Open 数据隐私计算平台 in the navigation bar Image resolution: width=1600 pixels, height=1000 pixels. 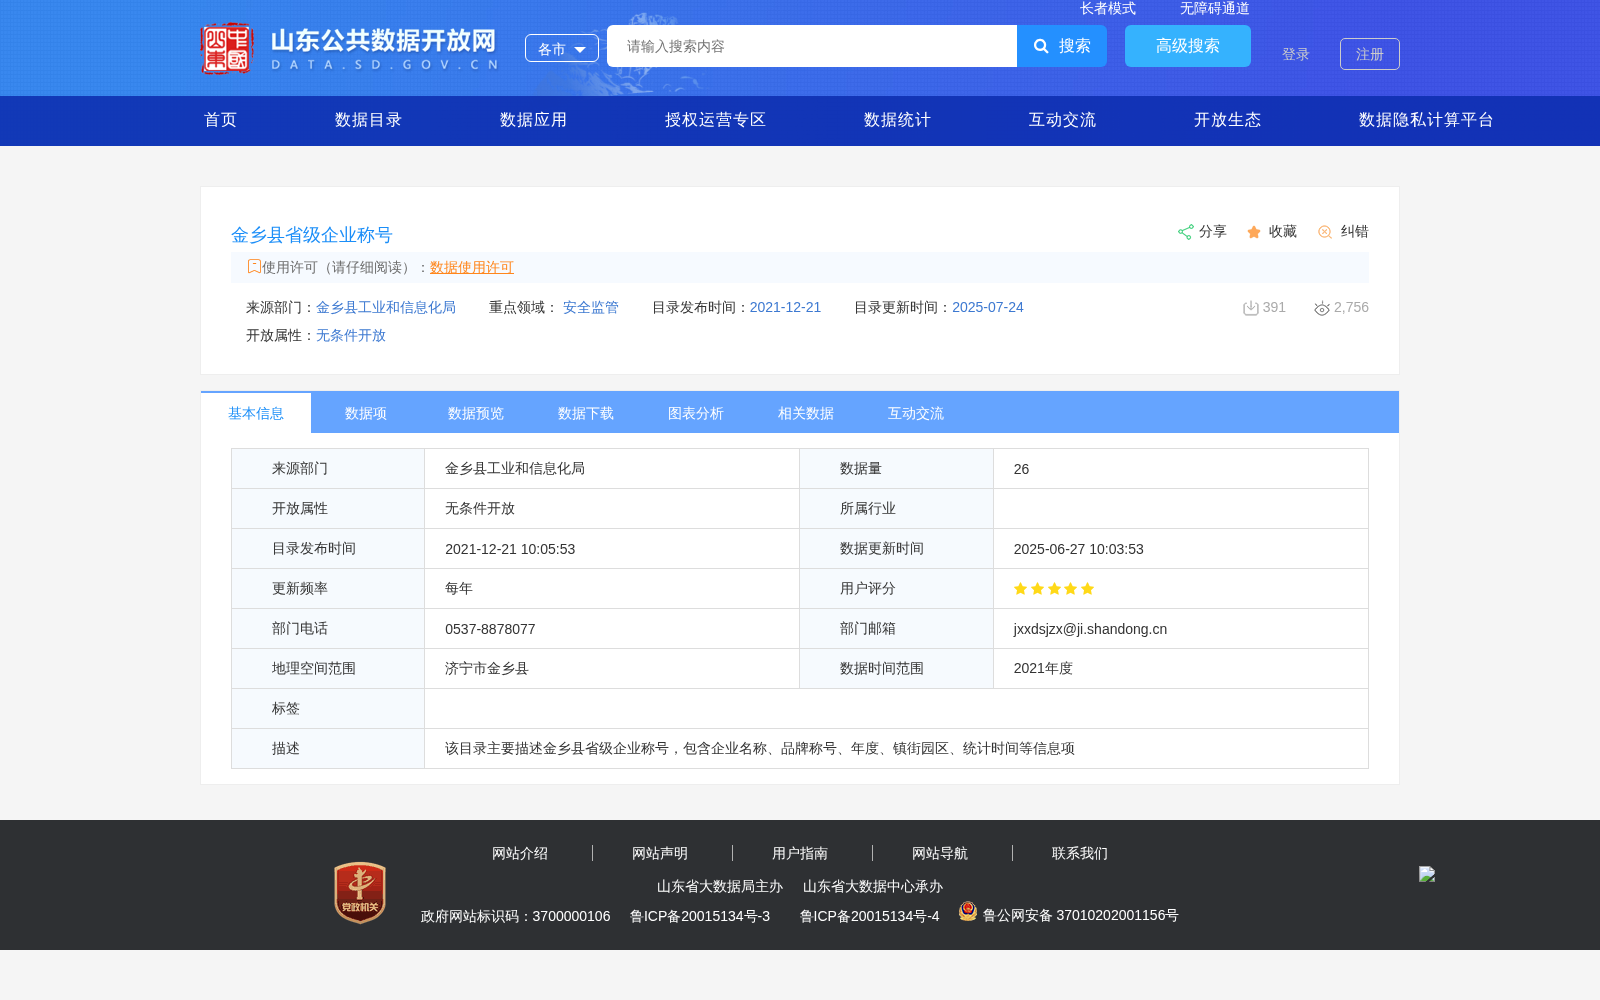(1427, 120)
